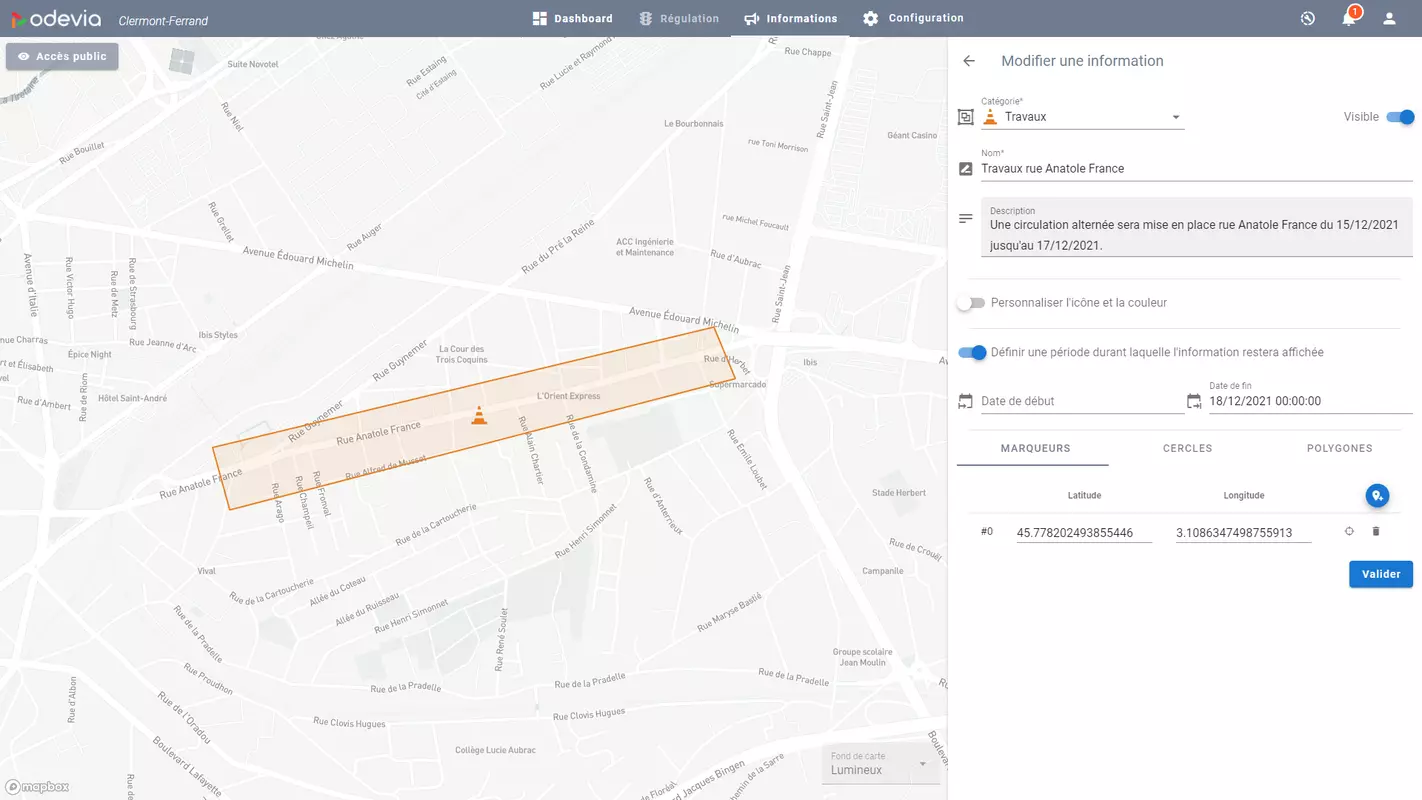
Task: Open the Dashboard menu
Action: 572,18
